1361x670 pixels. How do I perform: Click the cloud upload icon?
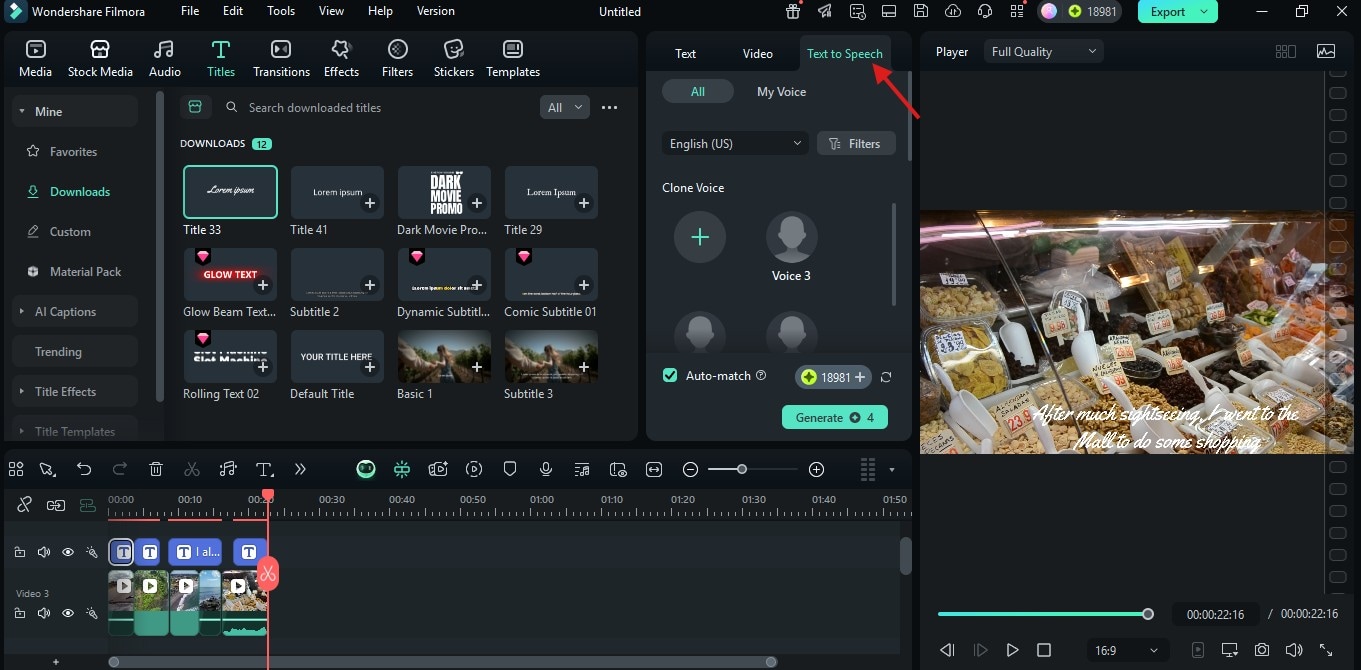(953, 11)
